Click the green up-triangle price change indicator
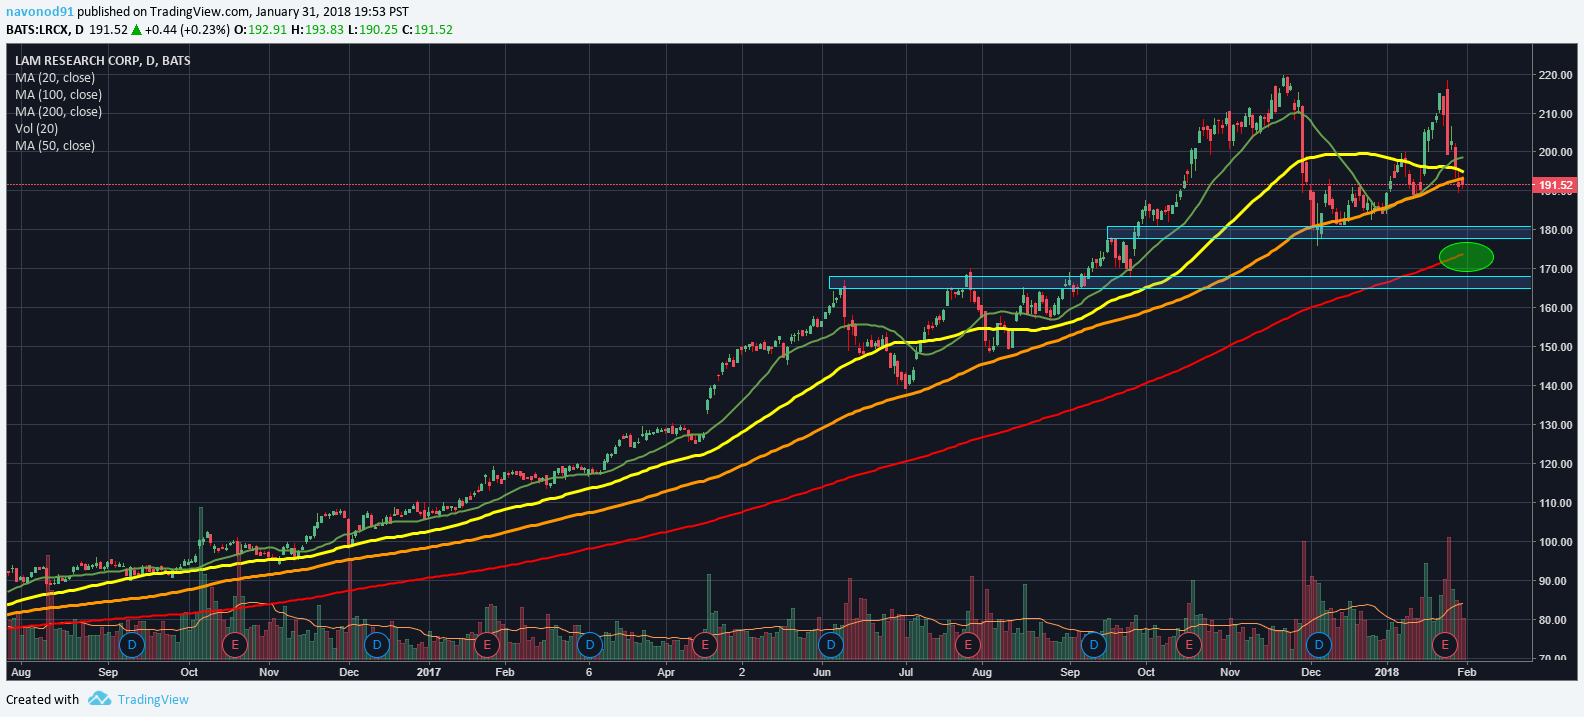This screenshot has width=1584, height=717. click(136, 30)
